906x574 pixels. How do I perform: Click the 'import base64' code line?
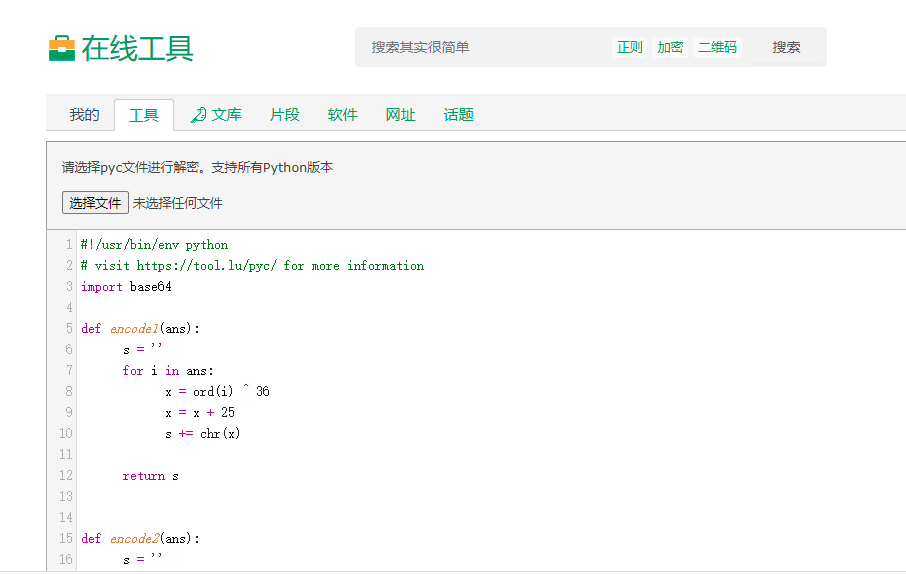tap(127, 287)
